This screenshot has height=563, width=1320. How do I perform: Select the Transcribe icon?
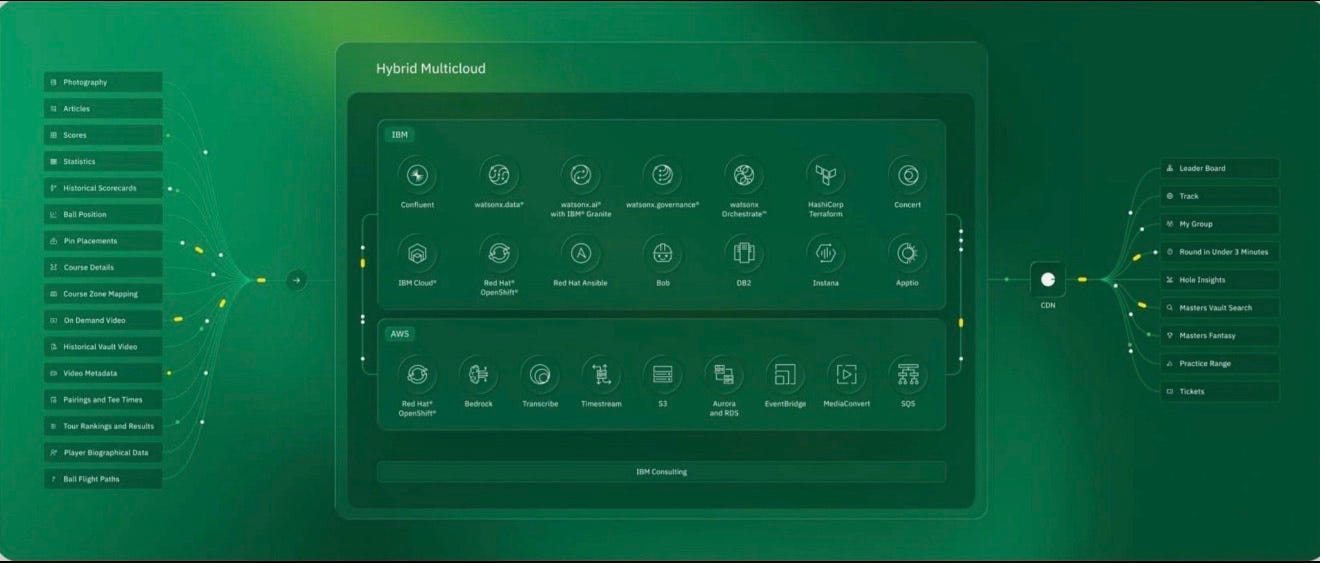[540, 374]
